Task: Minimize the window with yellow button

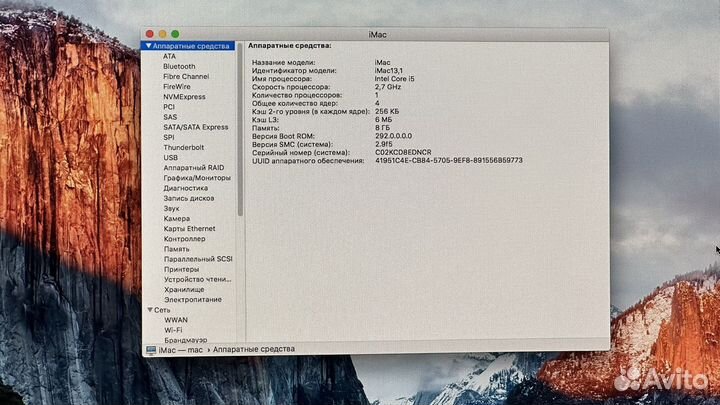Action: click(163, 34)
